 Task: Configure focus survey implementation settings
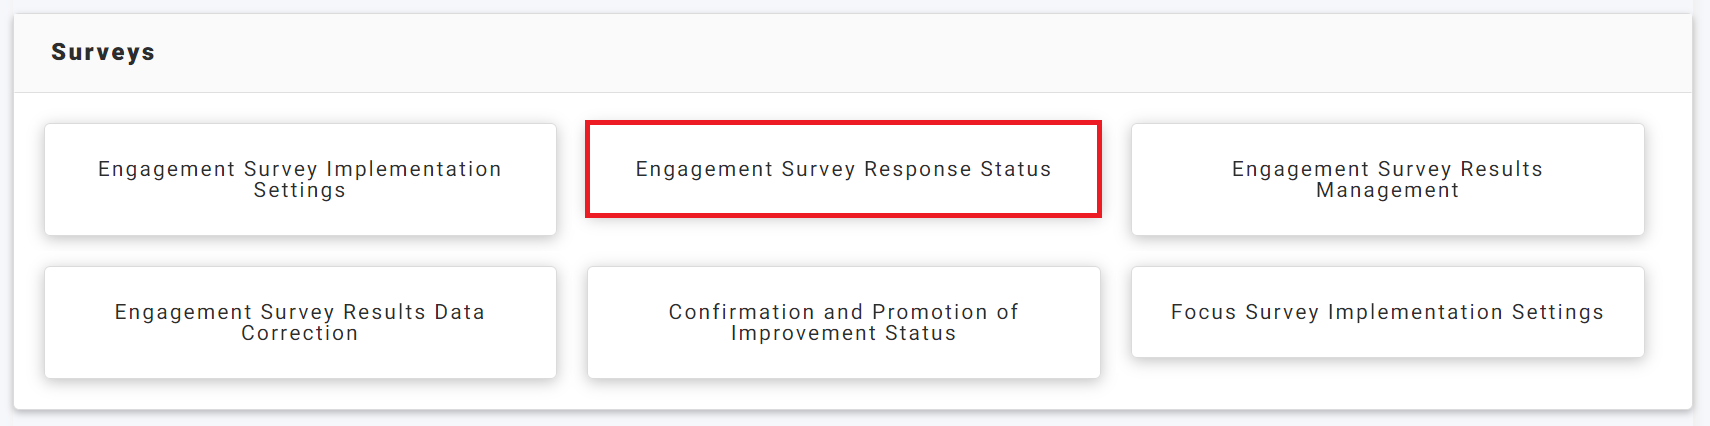coord(1387,312)
